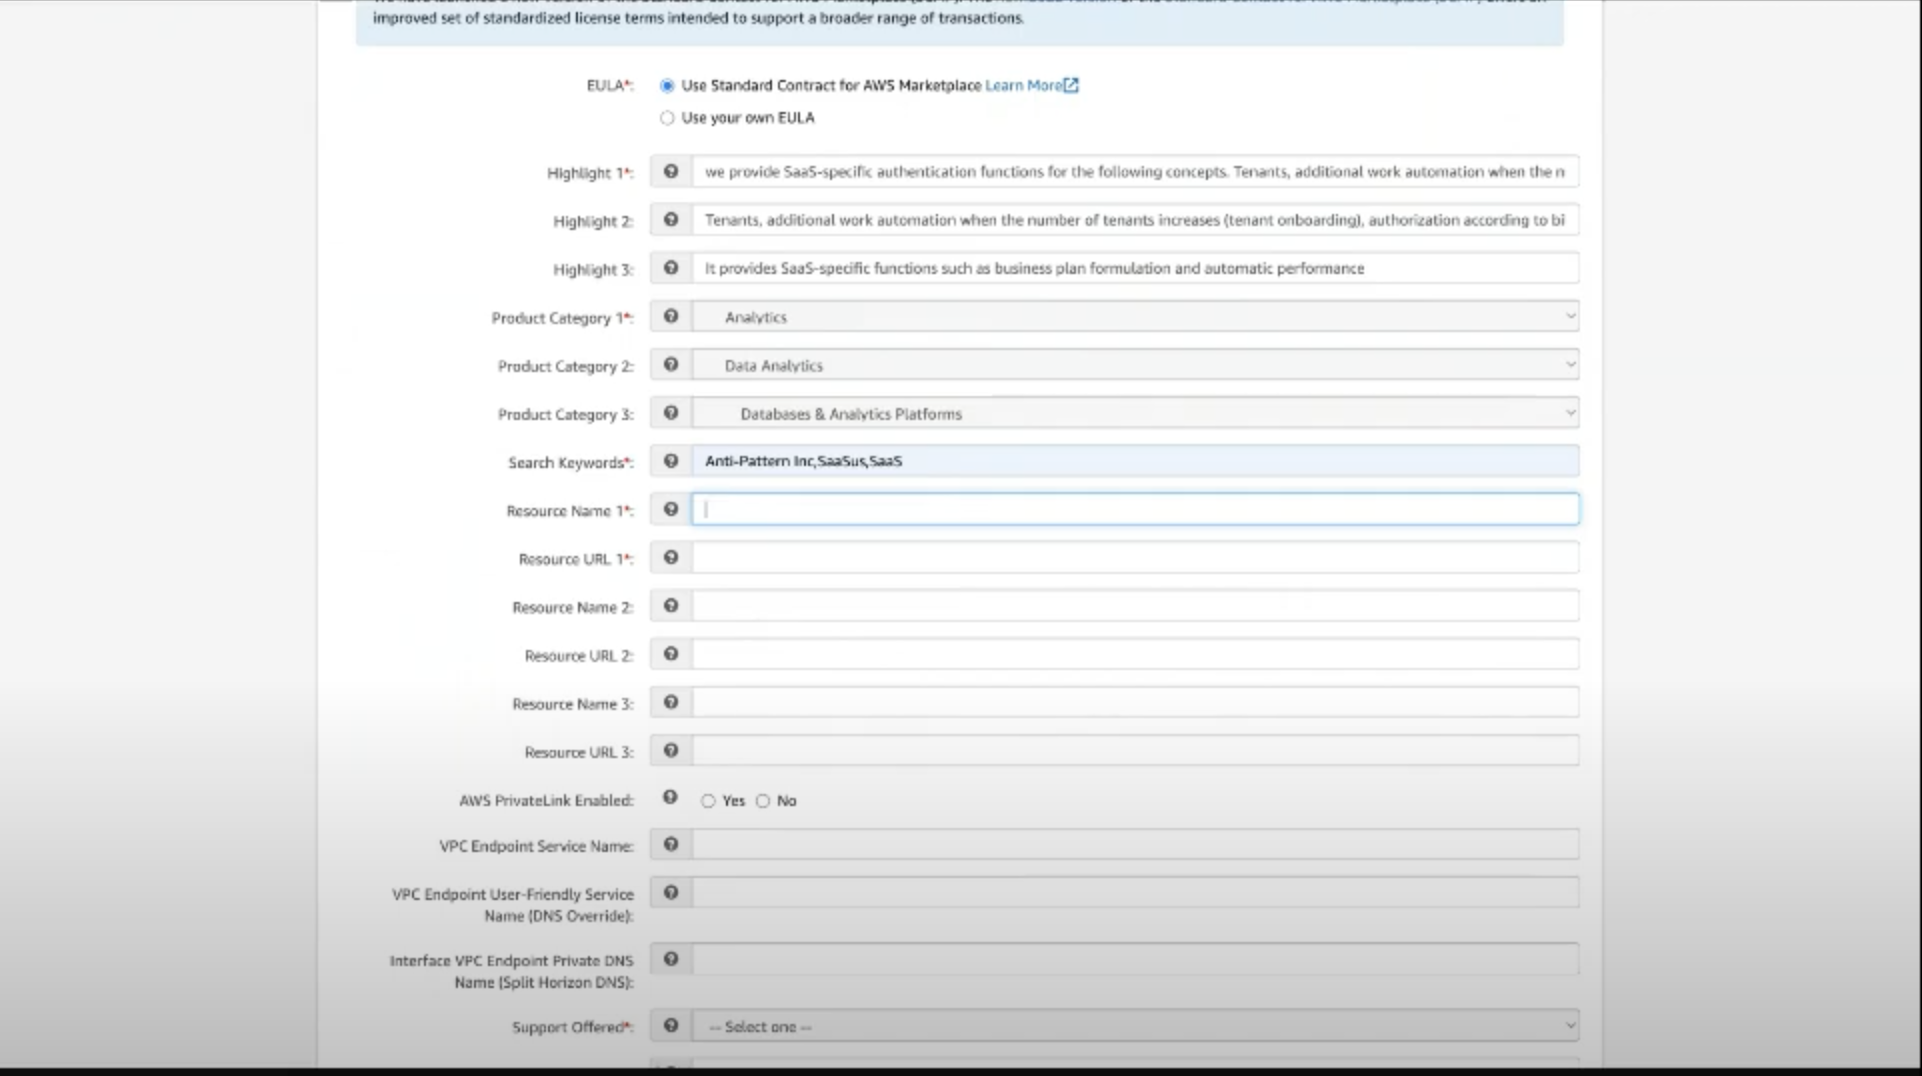Click help icon next to Highlight 1
The width and height of the screenshot is (1922, 1076).
point(671,172)
